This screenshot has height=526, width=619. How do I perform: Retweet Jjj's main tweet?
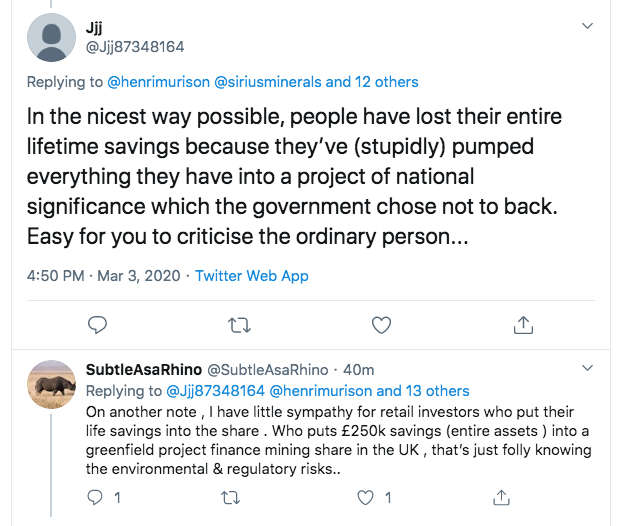[240, 324]
